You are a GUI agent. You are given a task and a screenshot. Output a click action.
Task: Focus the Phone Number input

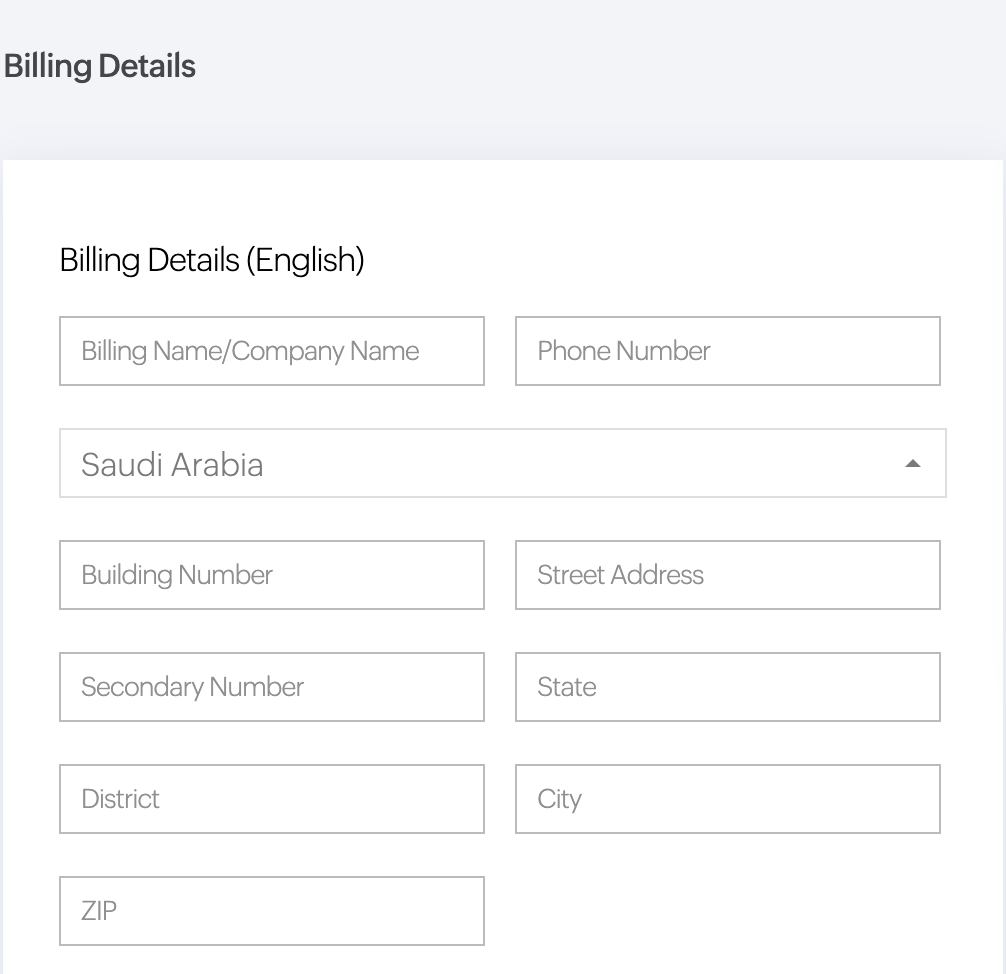(x=727, y=351)
